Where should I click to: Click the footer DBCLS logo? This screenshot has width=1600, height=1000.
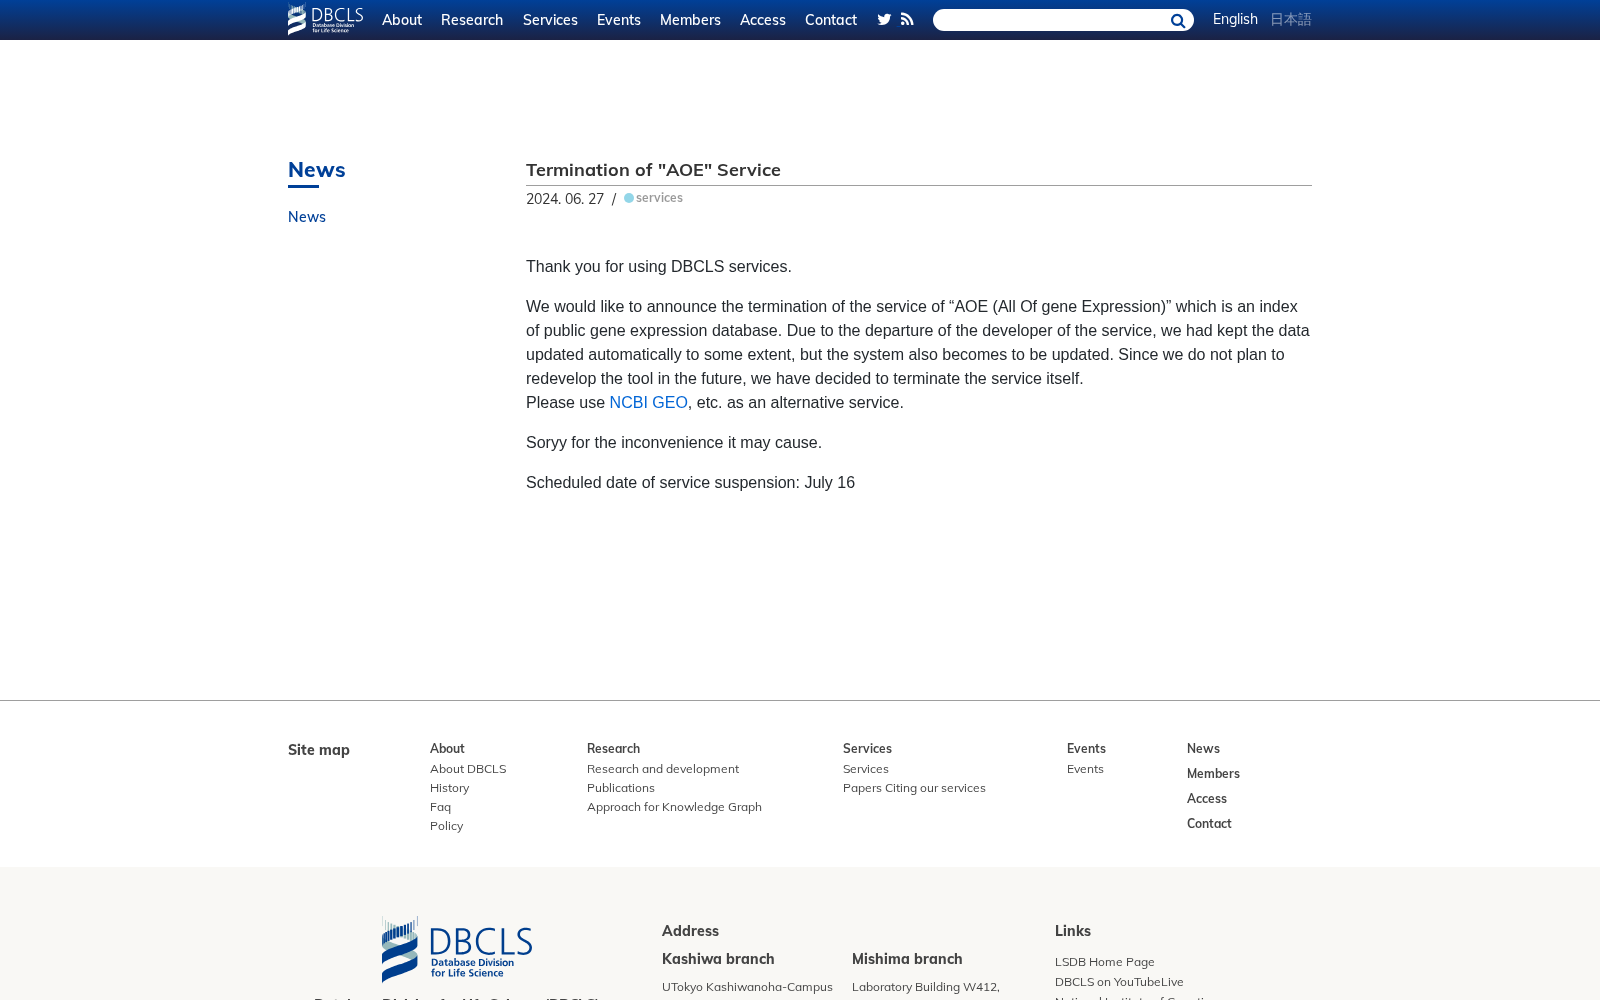pos(457,949)
